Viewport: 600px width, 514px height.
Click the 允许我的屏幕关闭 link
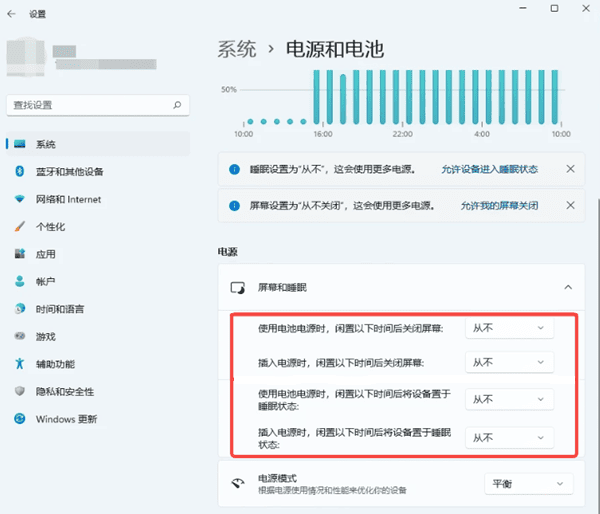click(x=499, y=206)
